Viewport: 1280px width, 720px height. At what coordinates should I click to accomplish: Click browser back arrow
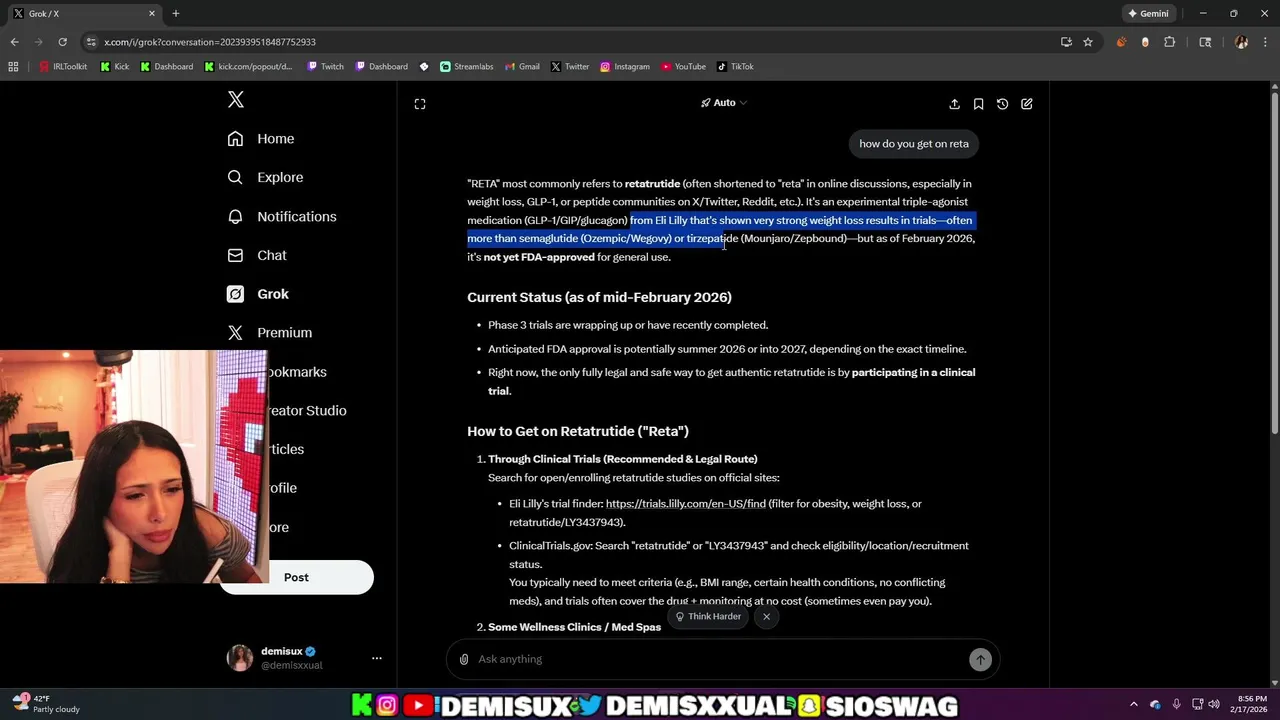pos(14,42)
